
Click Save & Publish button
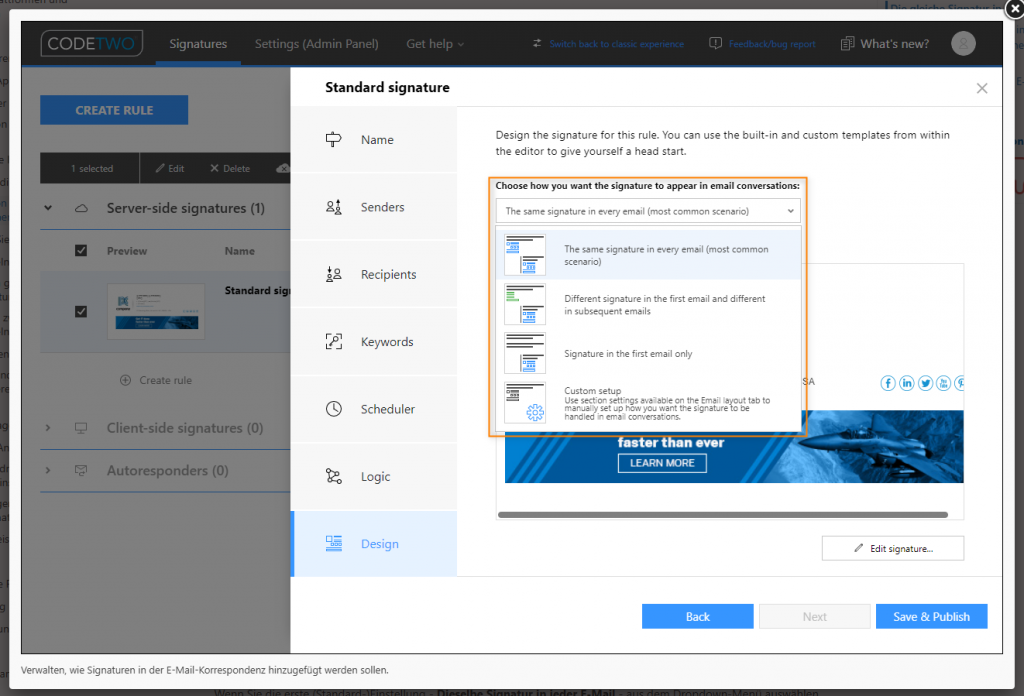pos(931,616)
